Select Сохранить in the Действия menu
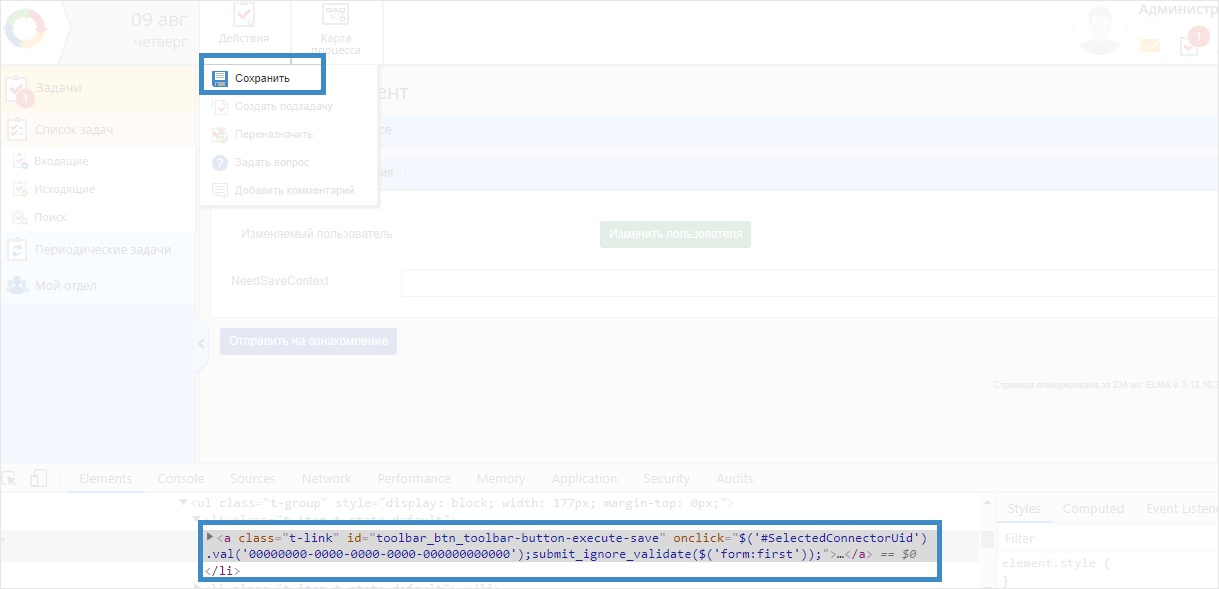This screenshot has width=1219, height=589. coord(262,78)
